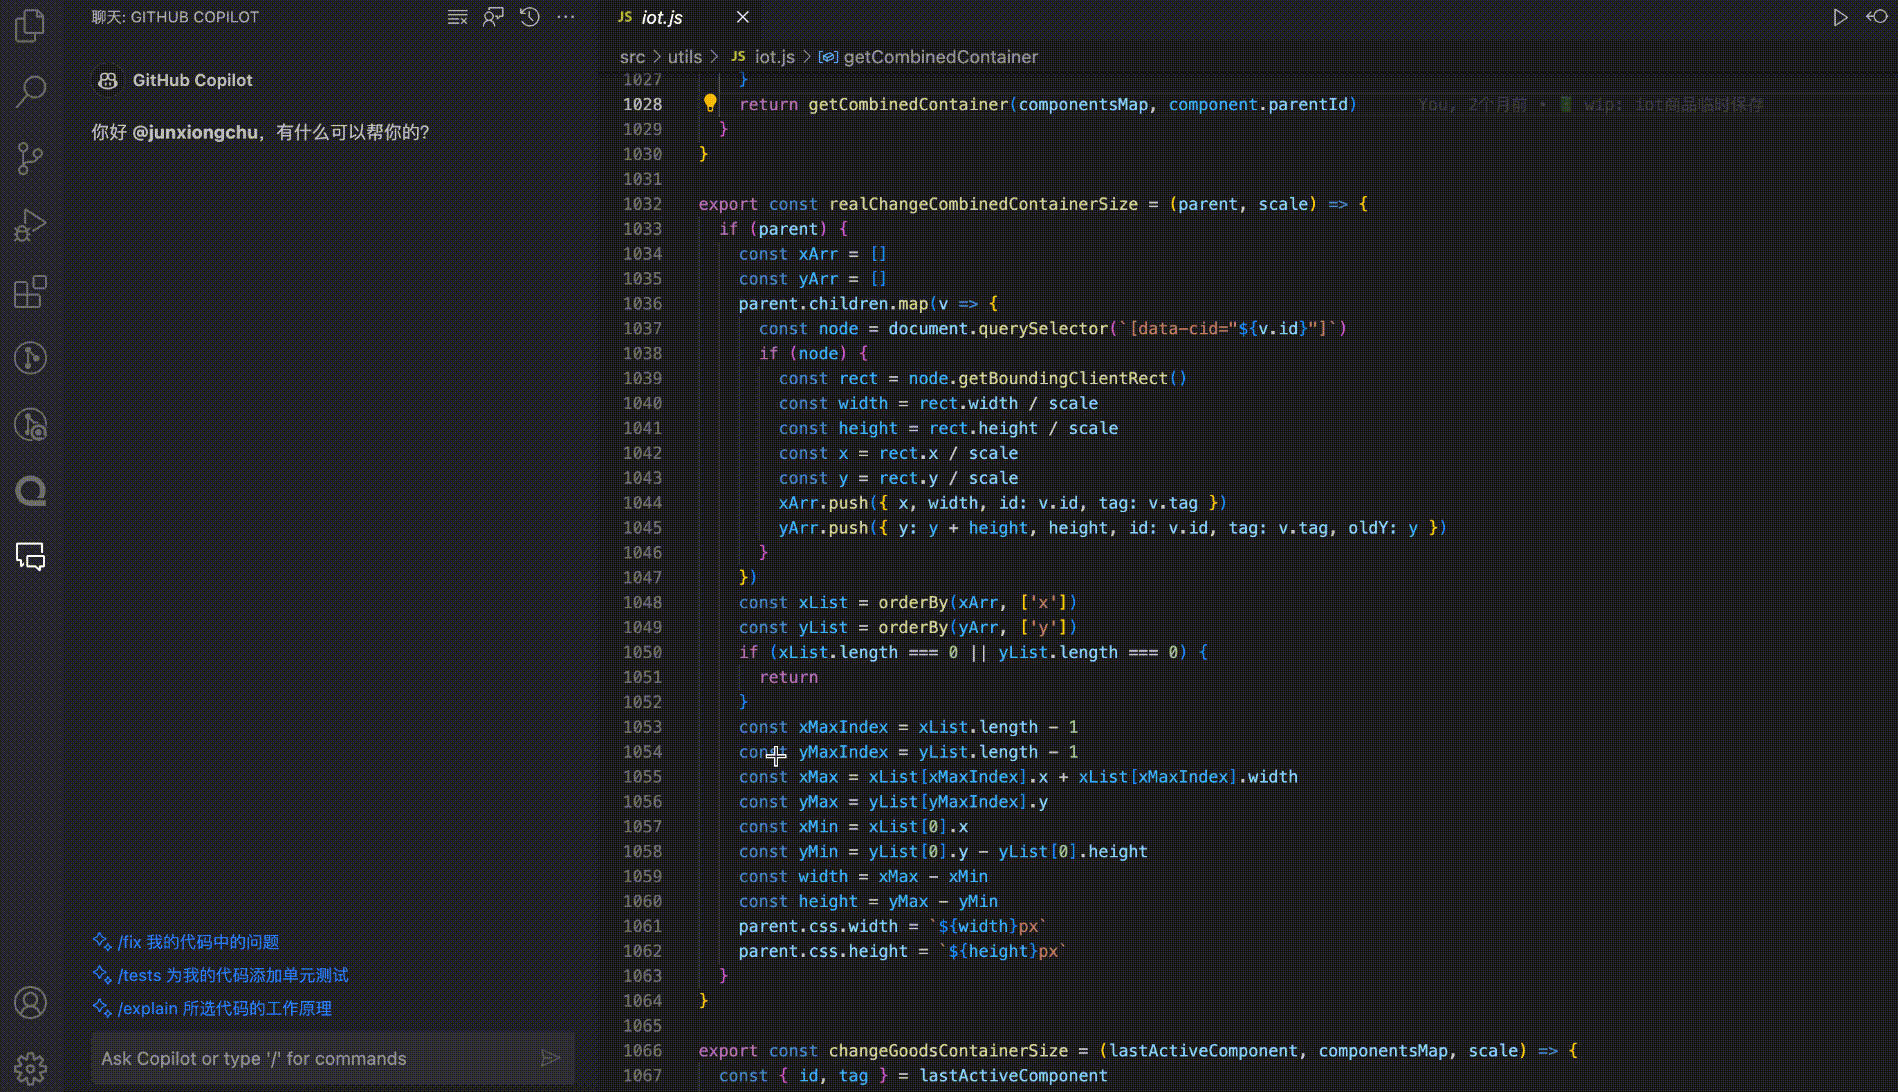
Task: Open the Copilot Chat view in activity bar
Action: tap(30, 557)
